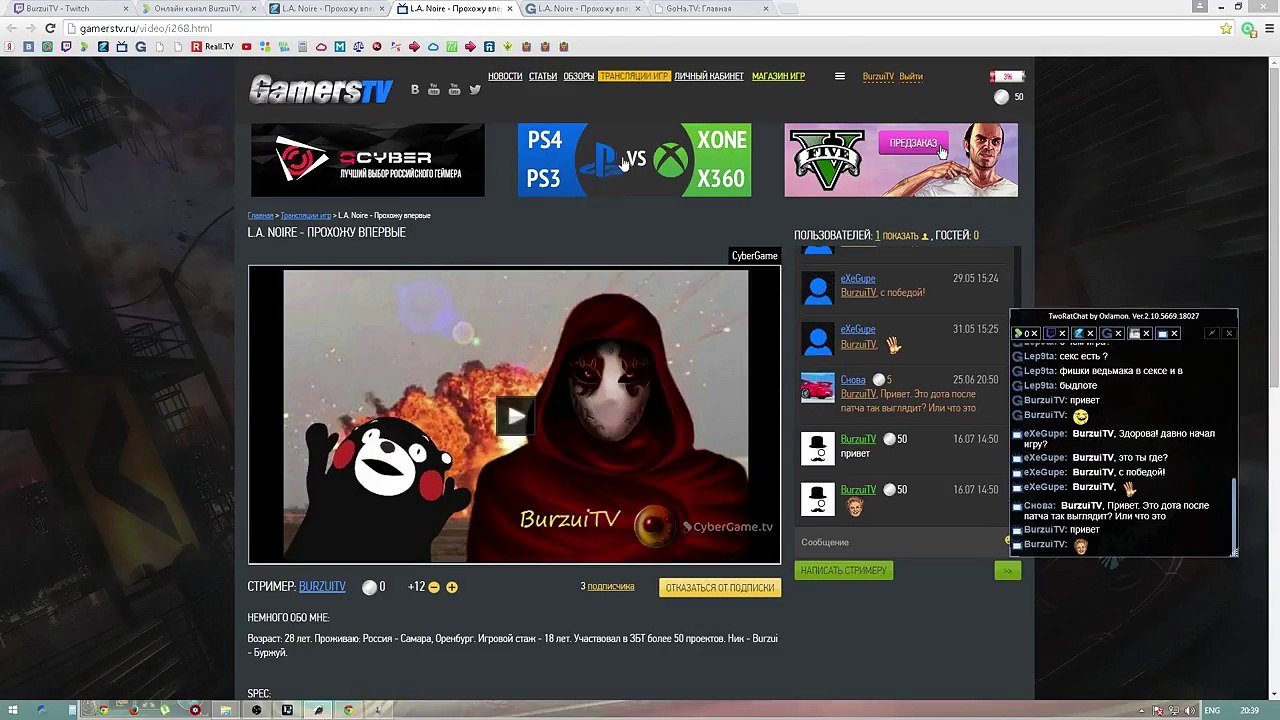Open the ЛИЧНЫЙ КАБИНЕТ menu item
Image resolution: width=1280 pixels, height=720 pixels.
(709, 76)
